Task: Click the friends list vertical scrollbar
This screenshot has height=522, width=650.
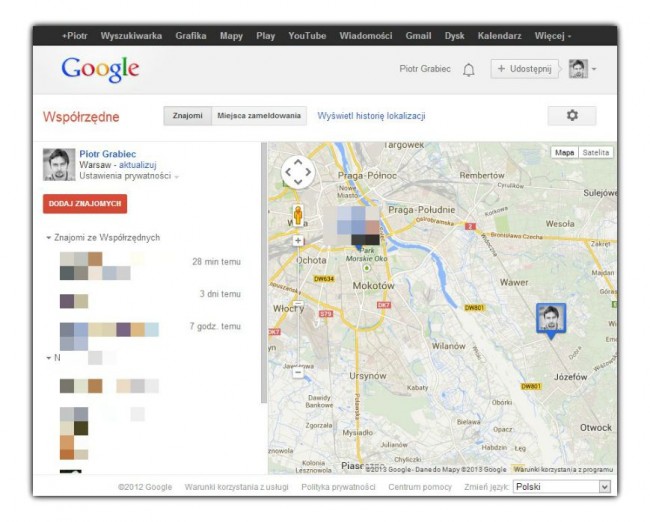Action: [x=264, y=273]
